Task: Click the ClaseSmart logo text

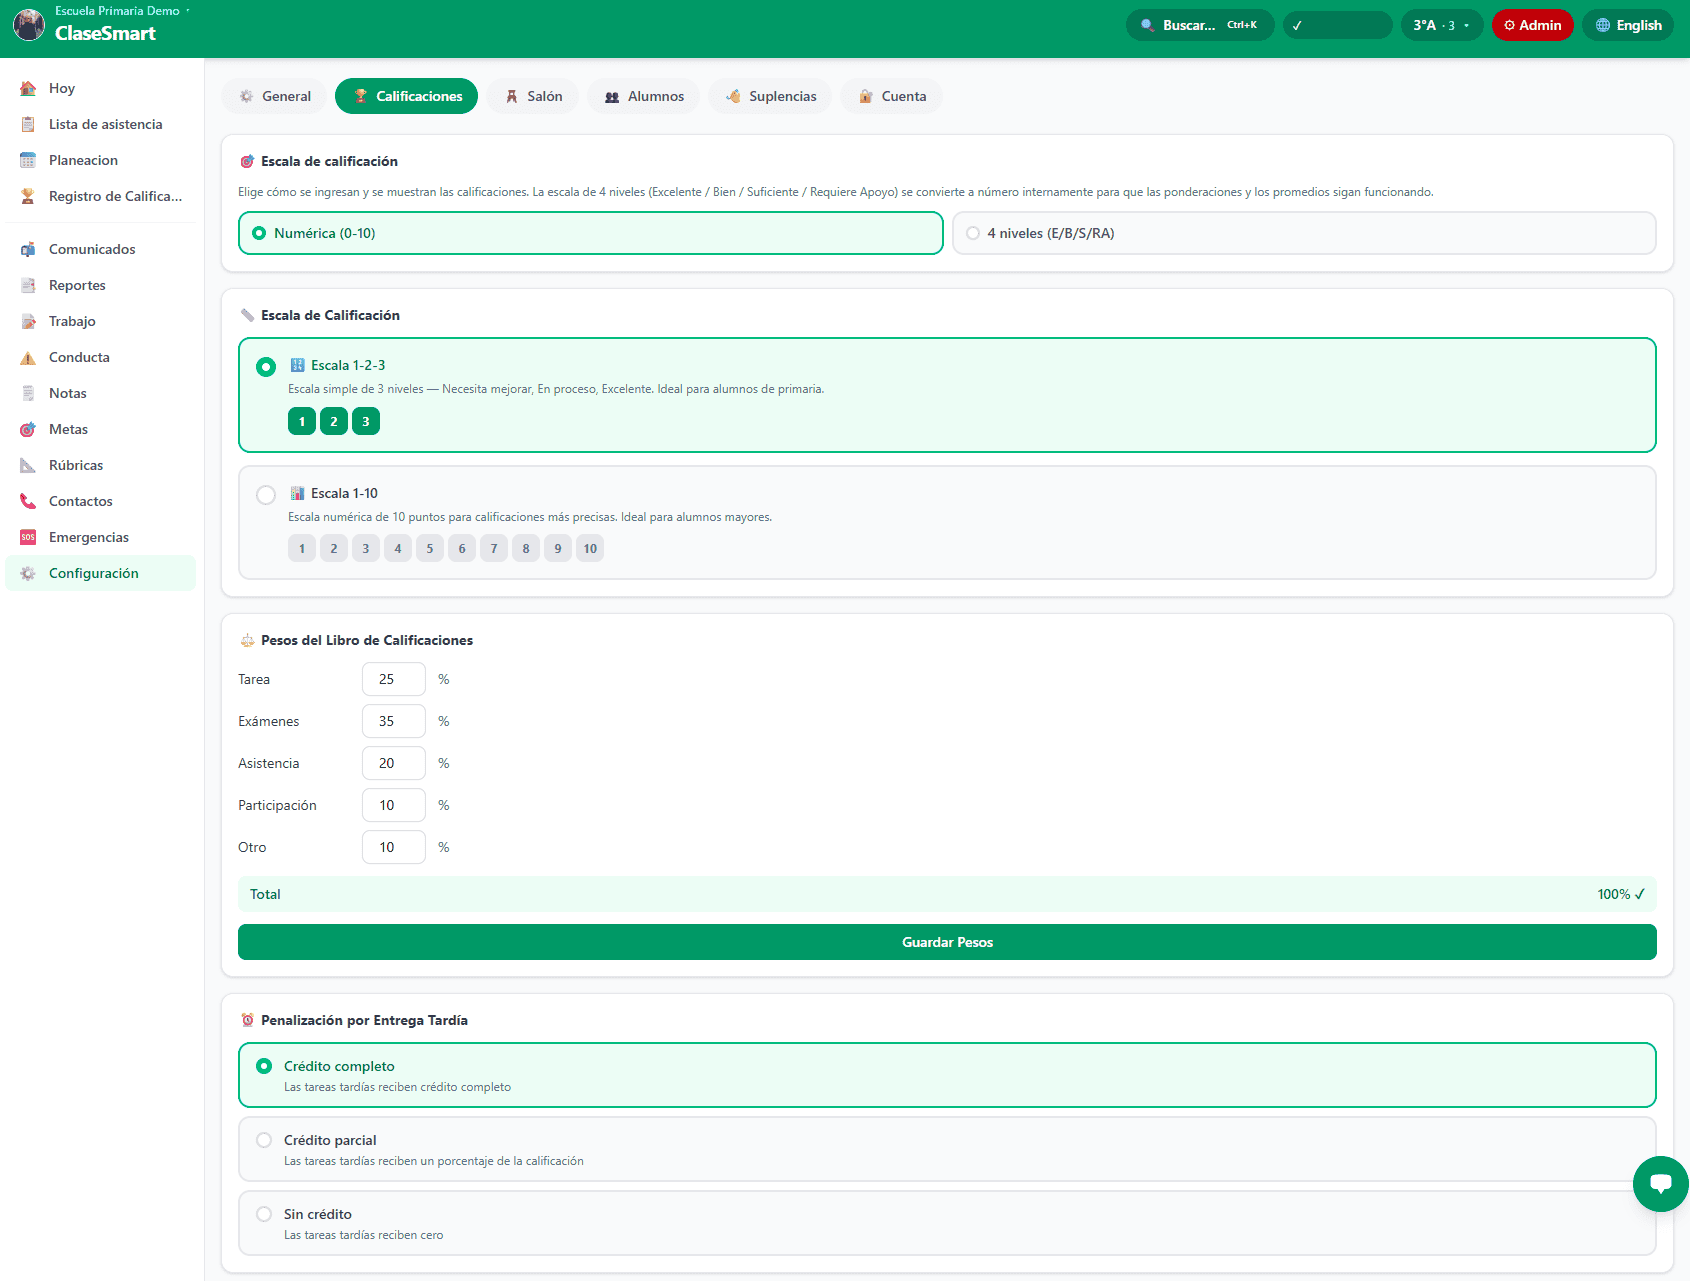Action: point(105,33)
